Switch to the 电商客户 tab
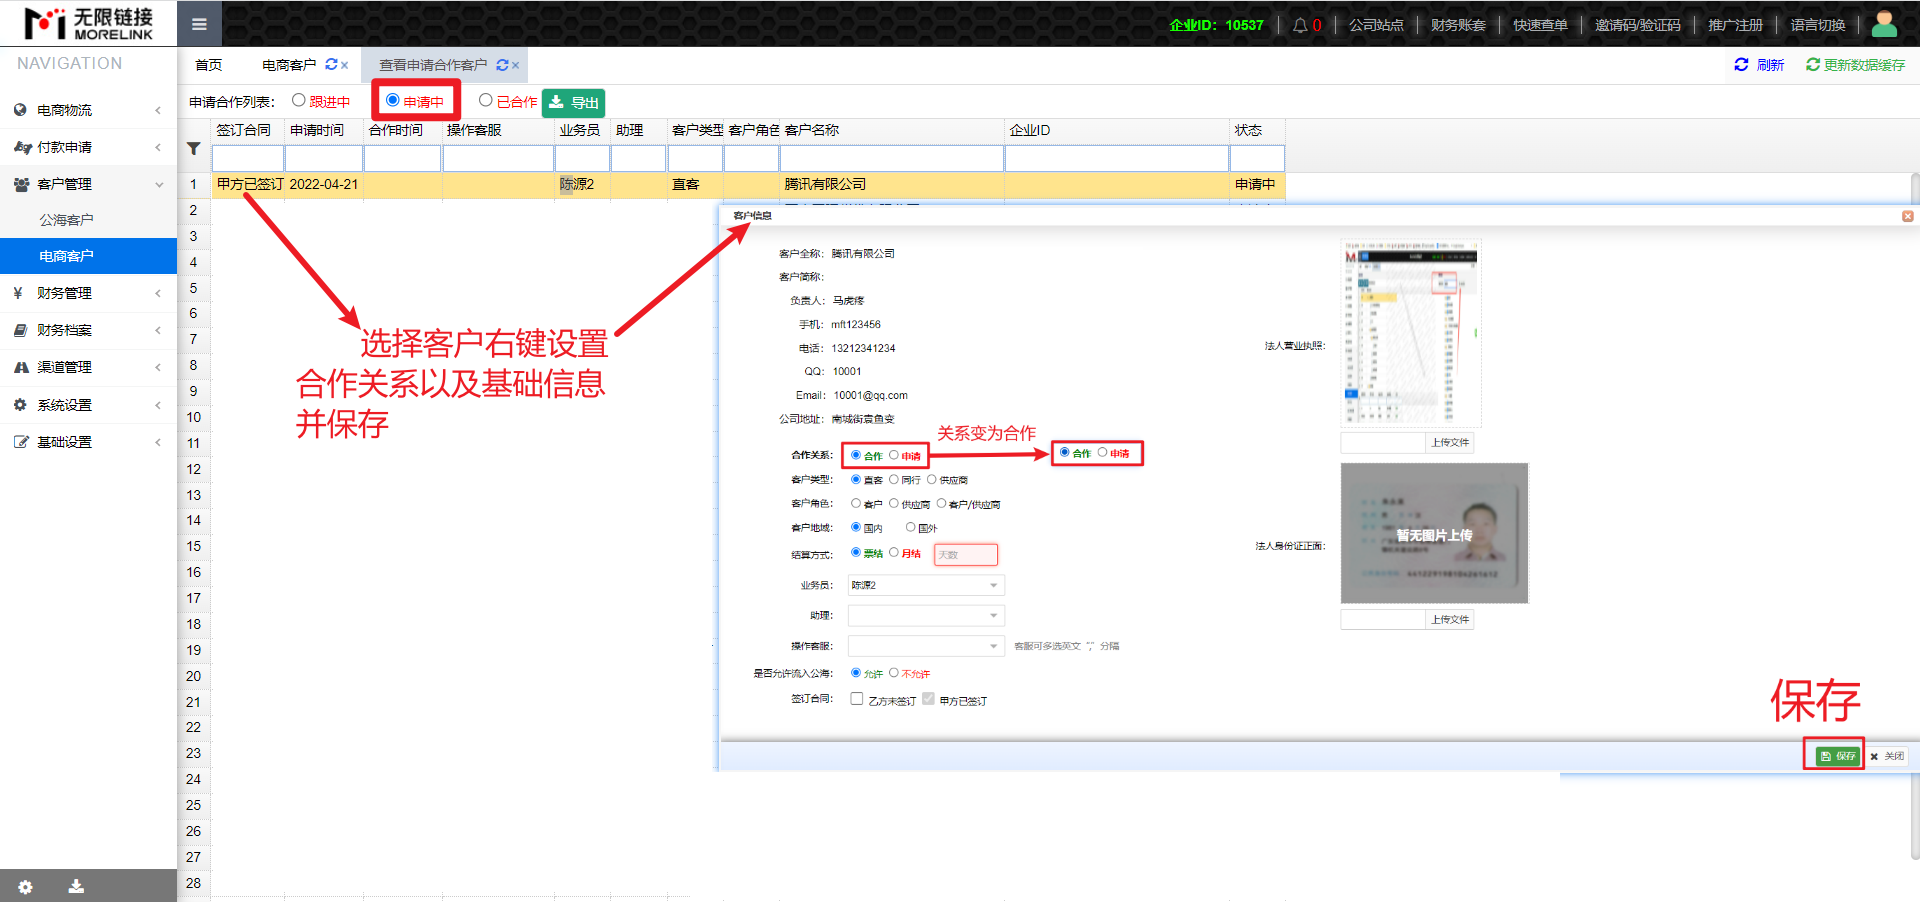This screenshot has width=1920, height=902. click(289, 65)
